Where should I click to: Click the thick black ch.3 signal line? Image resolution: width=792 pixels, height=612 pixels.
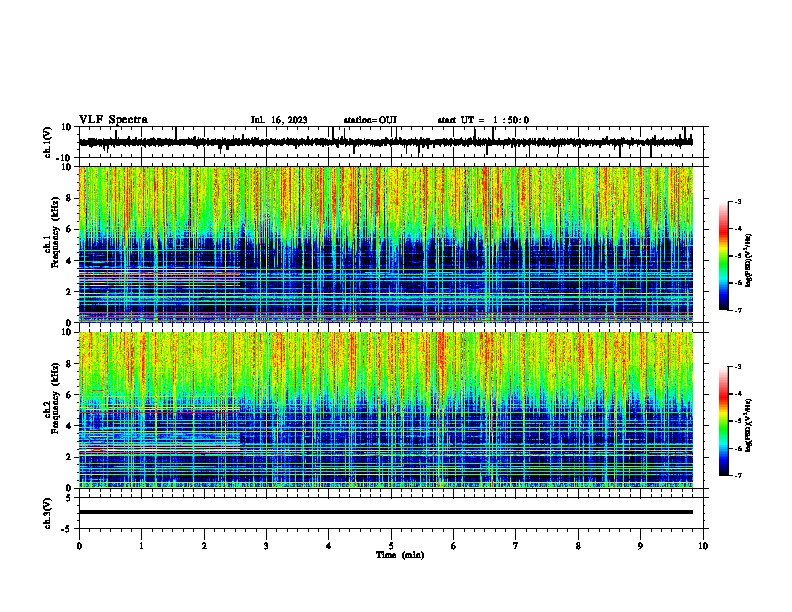(386, 512)
